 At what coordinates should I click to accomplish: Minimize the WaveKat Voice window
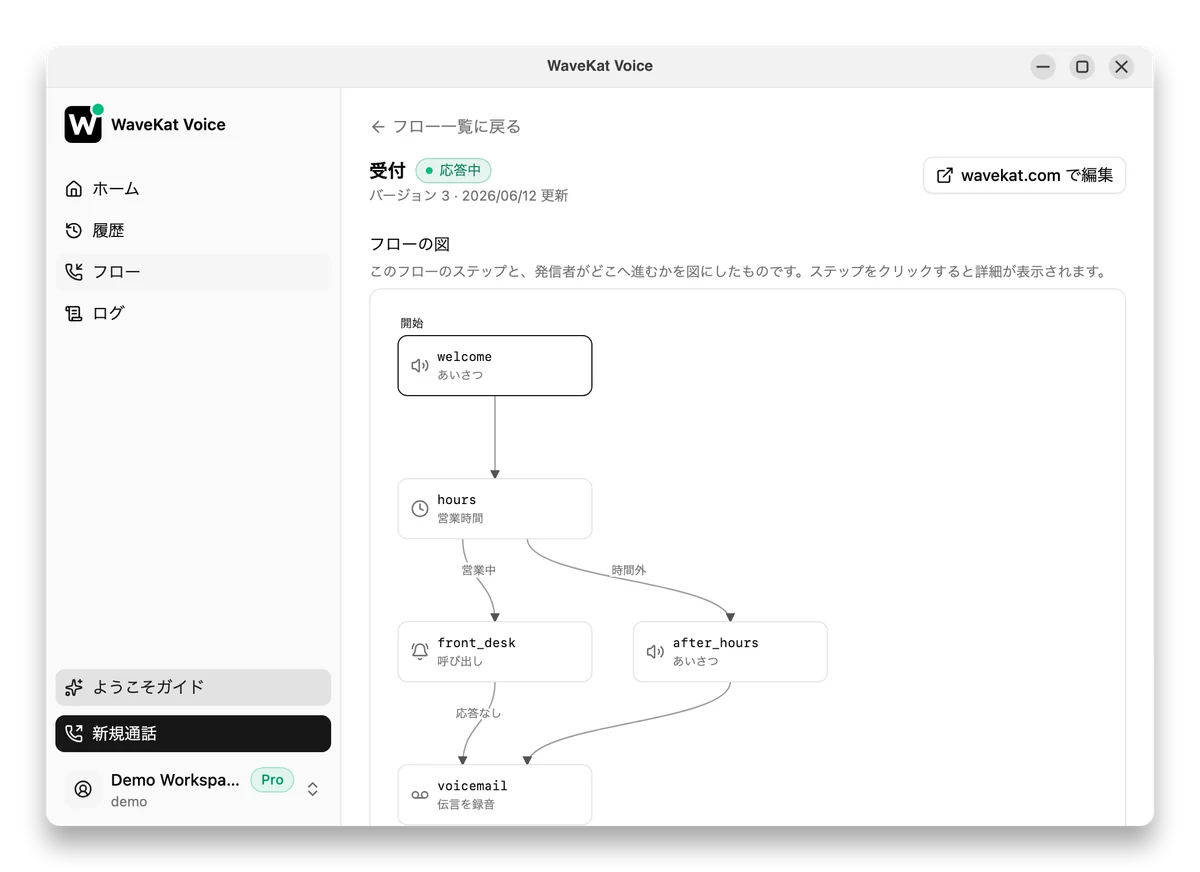(x=1043, y=67)
